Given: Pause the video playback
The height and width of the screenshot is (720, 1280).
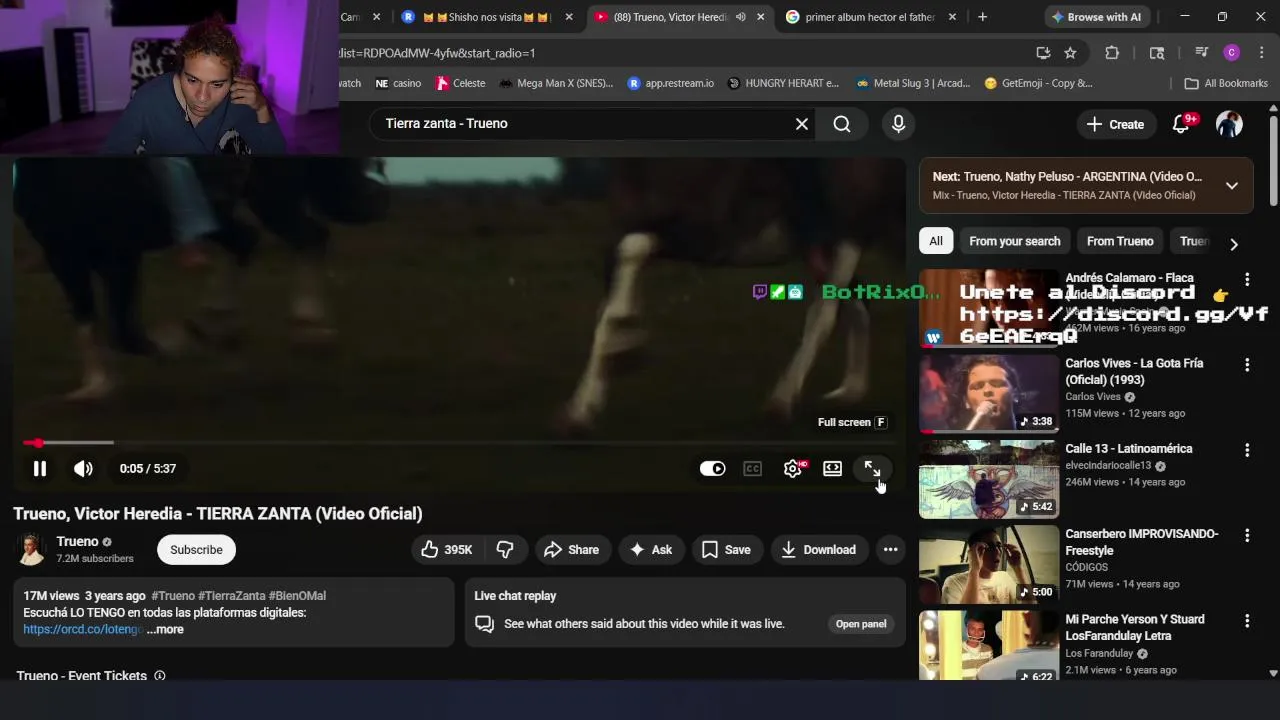Looking at the screenshot, I should (x=40, y=468).
